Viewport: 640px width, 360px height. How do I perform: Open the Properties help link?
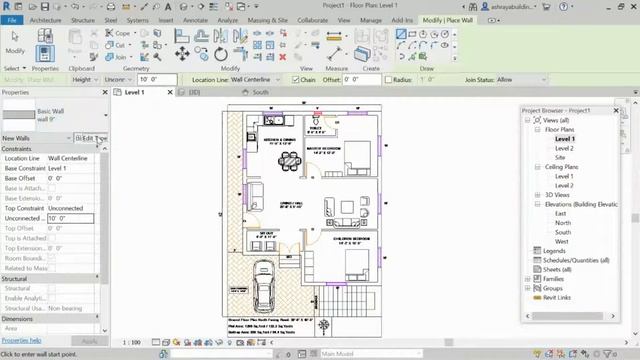pyautogui.click(x=21, y=340)
